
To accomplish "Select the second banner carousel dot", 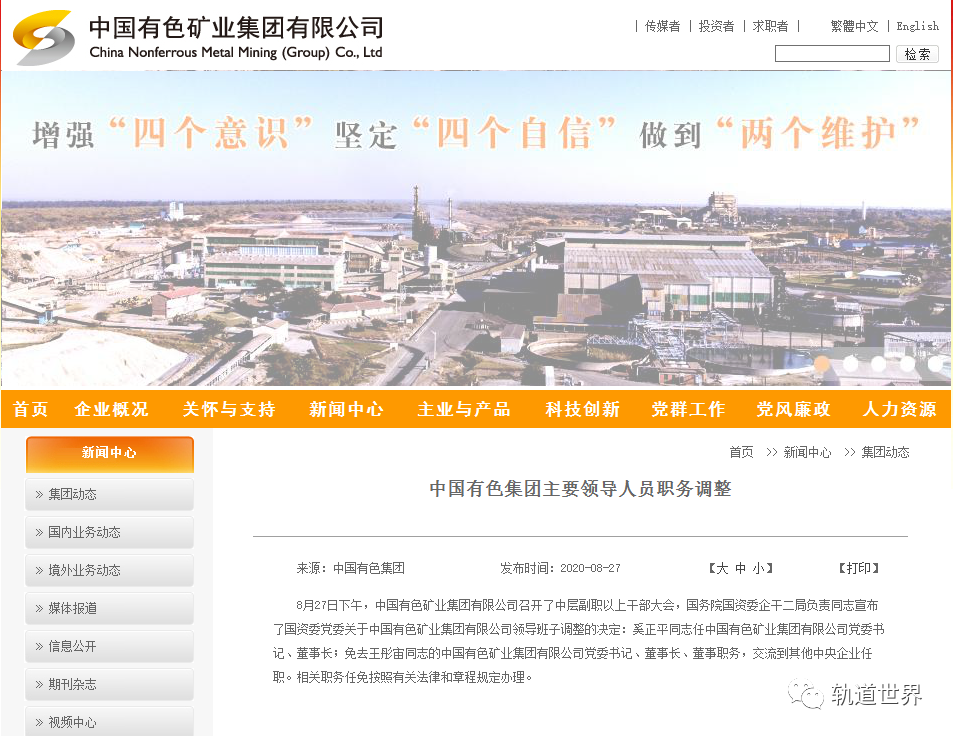I will (850, 363).
